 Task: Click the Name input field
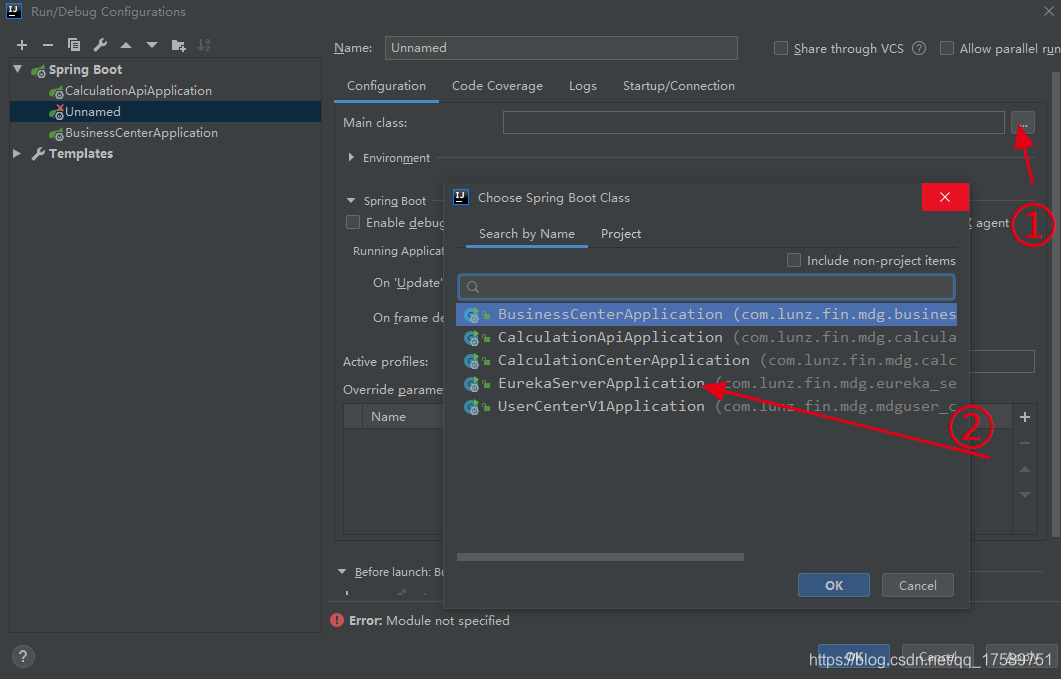pos(561,48)
